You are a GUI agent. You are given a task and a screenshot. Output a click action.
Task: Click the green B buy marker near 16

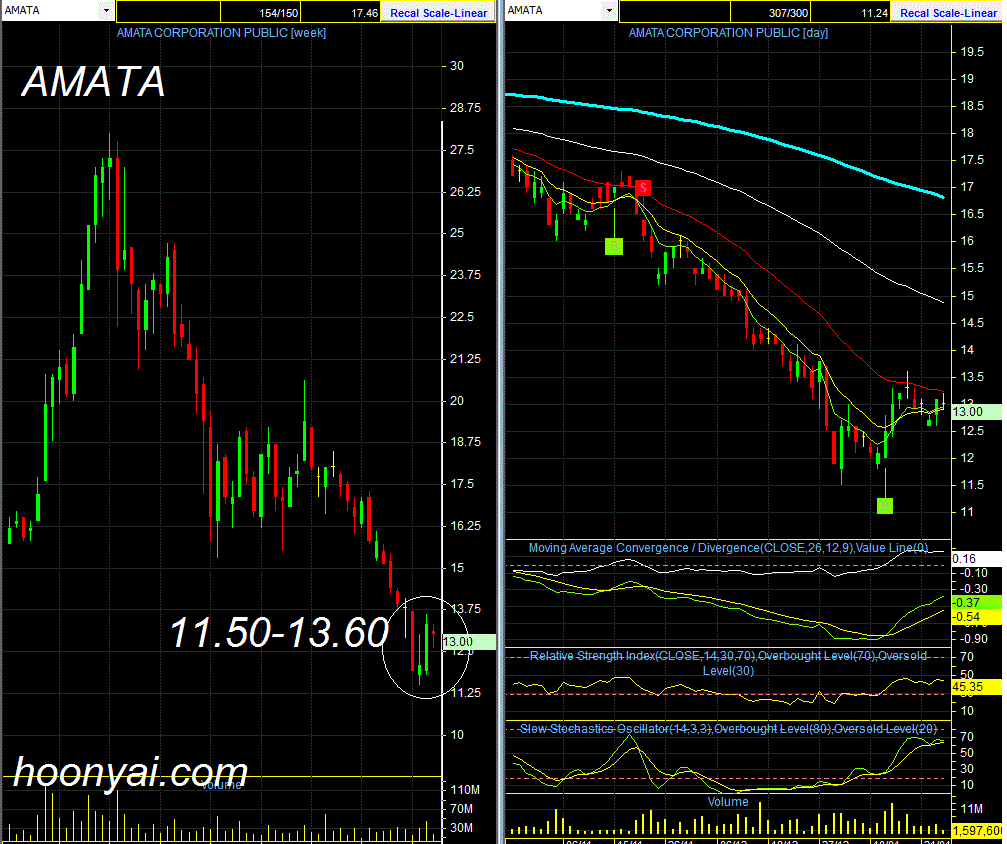click(x=614, y=246)
